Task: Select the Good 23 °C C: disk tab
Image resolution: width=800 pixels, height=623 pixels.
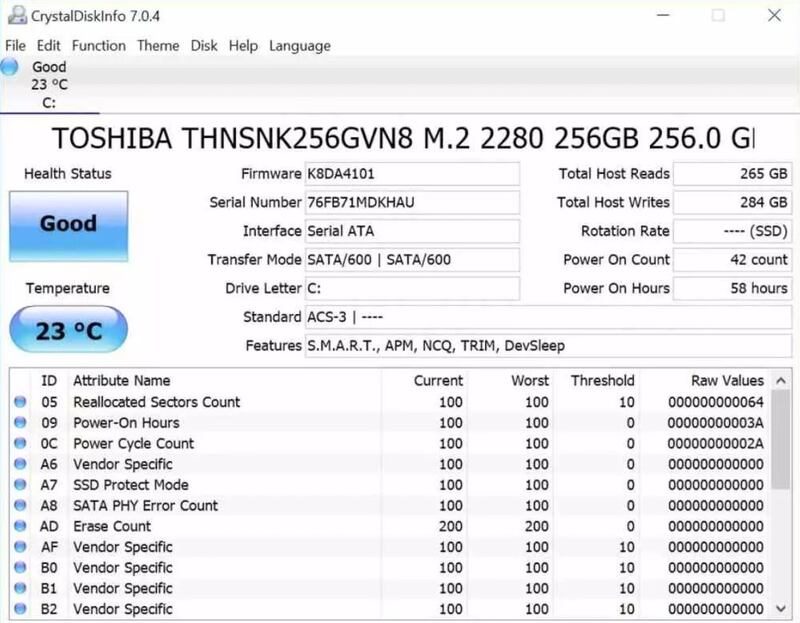Action: [49, 85]
